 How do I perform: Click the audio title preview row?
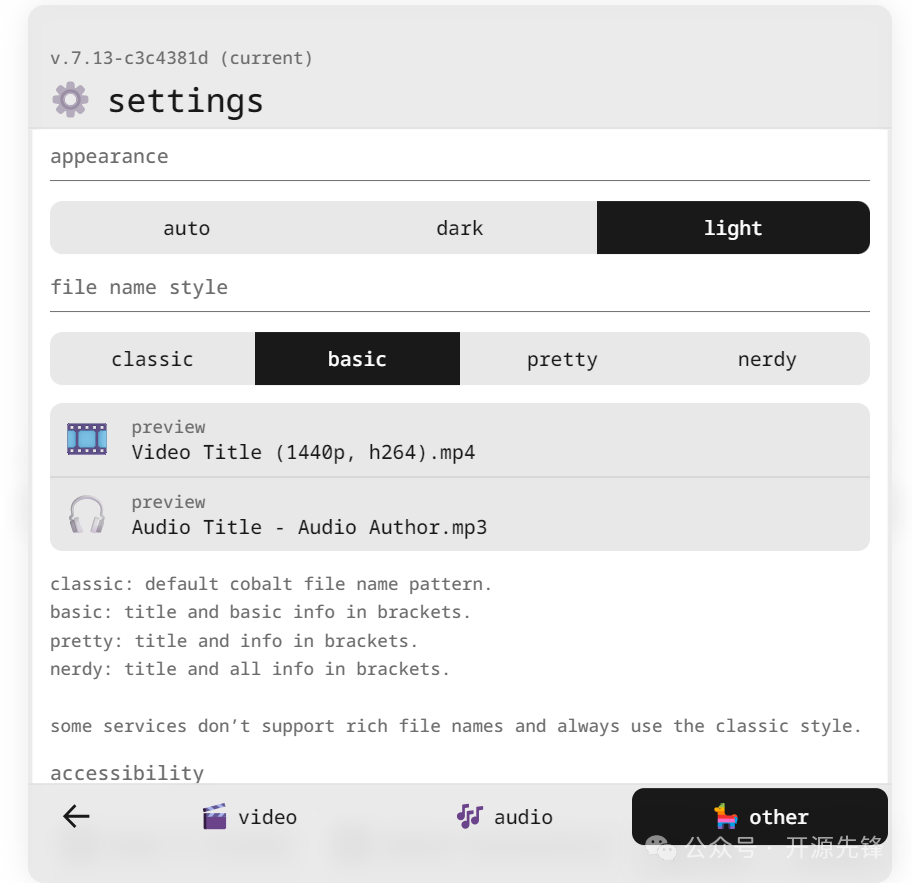tap(460, 515)
